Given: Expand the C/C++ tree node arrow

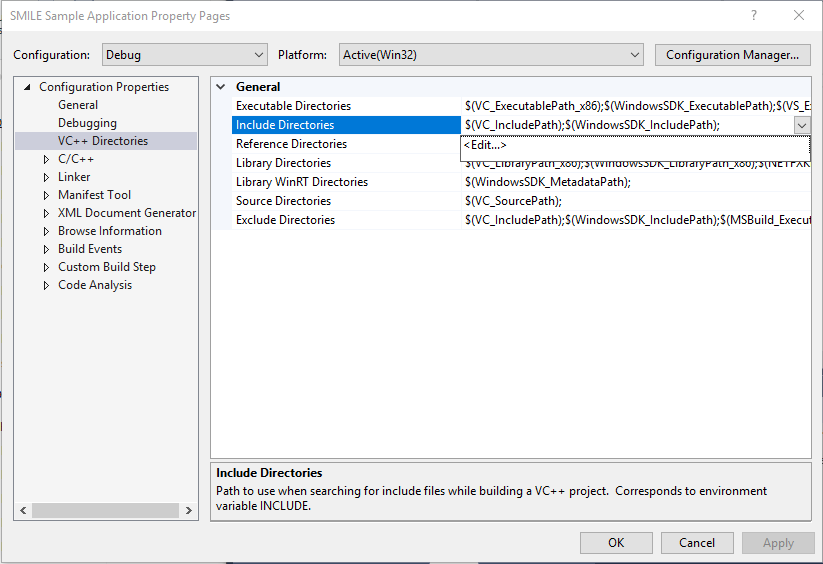Looking at the screenshot, I should 46,159.
